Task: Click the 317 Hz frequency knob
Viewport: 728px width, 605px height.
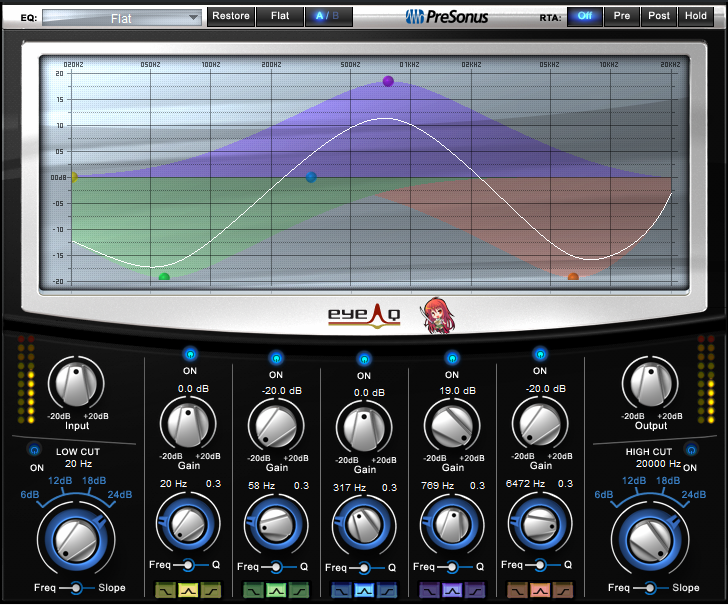Action: 364,526
